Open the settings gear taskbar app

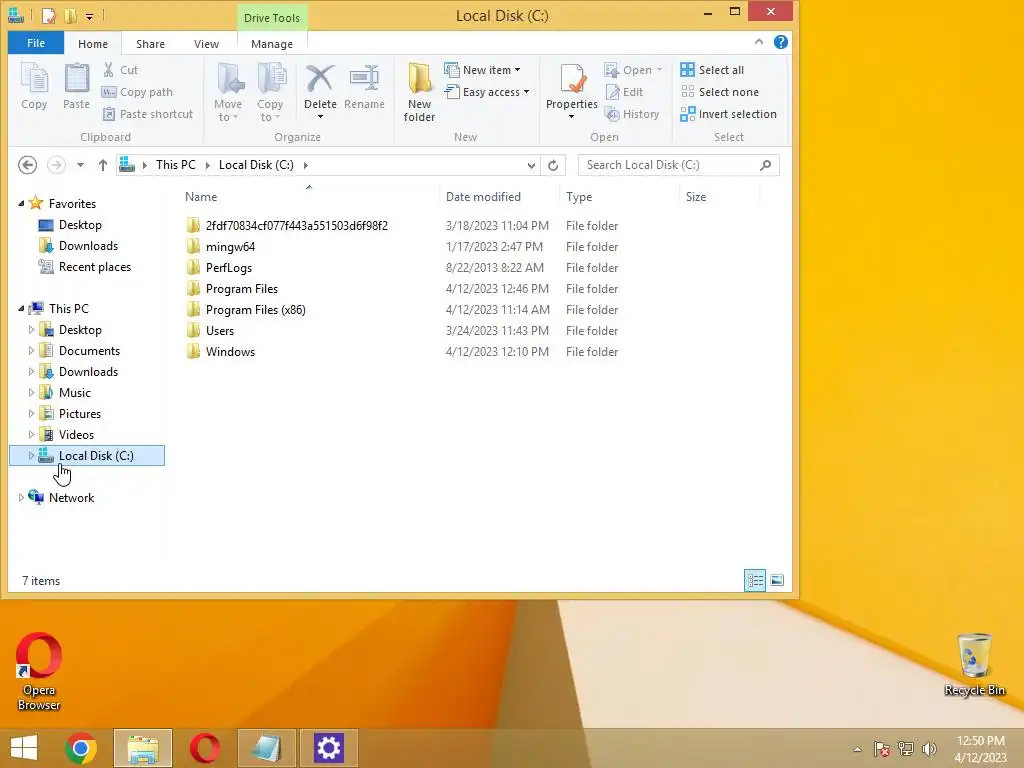click(x=328, y=748)
